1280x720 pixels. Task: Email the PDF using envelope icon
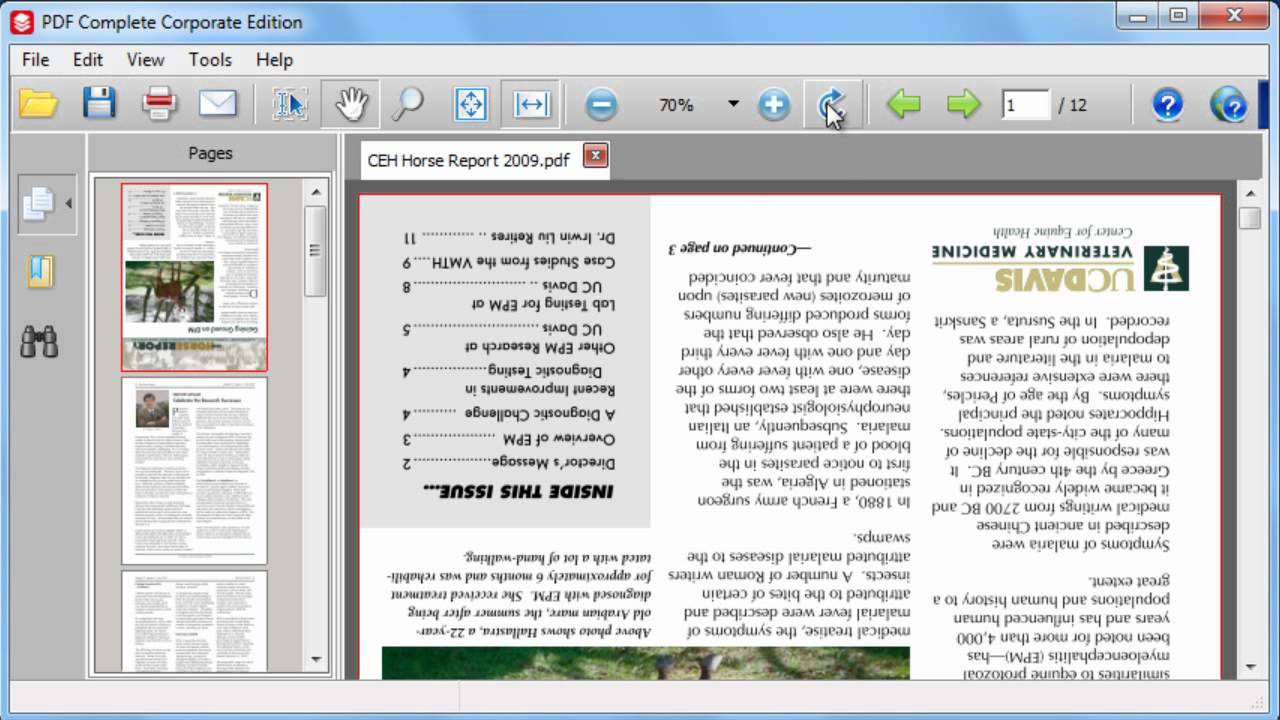[218, 104]
